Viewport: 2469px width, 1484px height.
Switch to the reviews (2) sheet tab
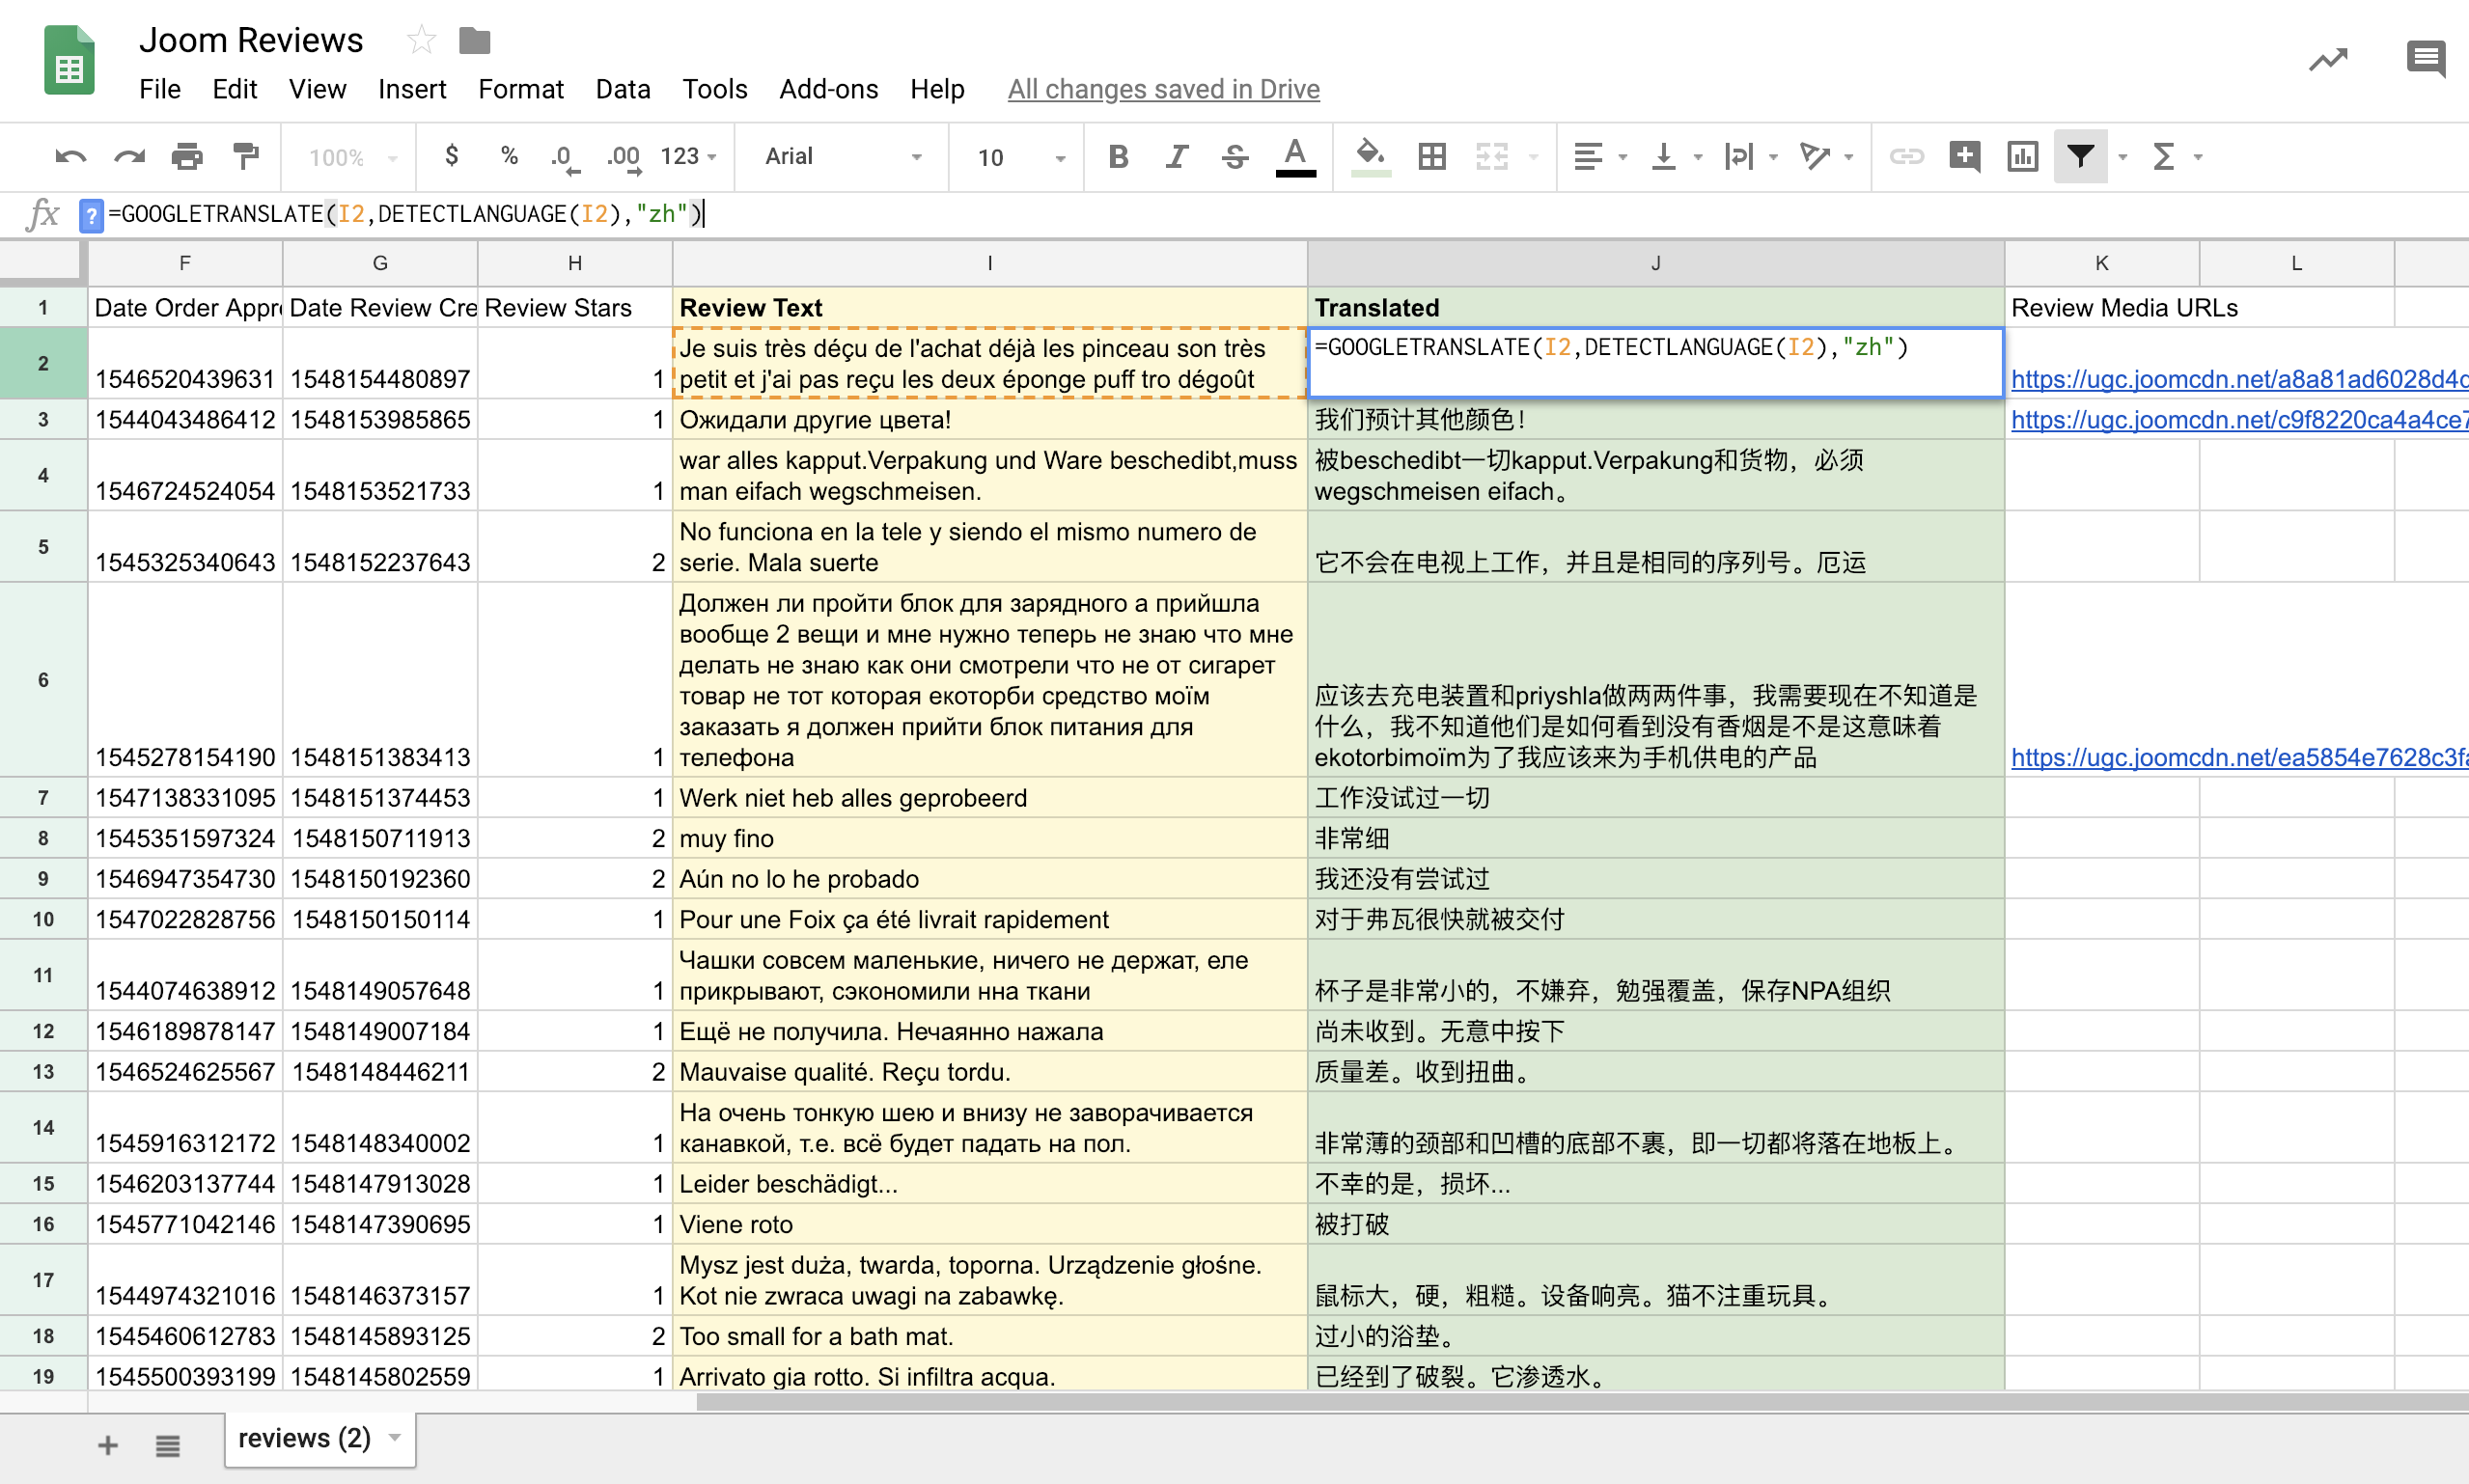coord(304,1438)
